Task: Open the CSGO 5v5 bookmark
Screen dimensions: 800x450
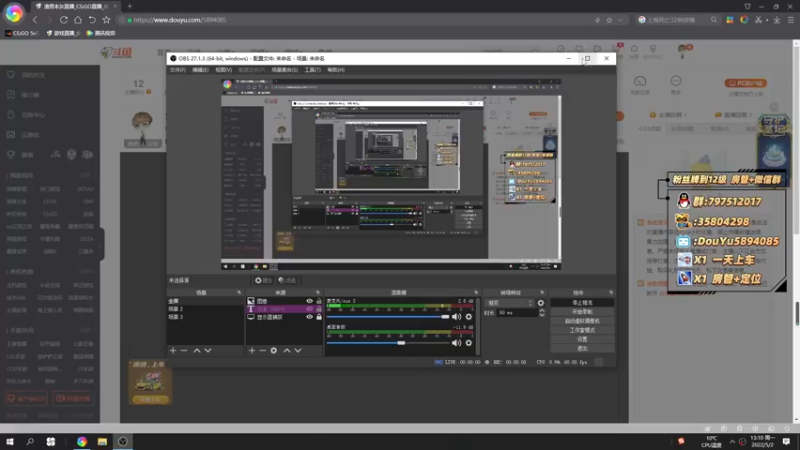Action: [22, 33]
